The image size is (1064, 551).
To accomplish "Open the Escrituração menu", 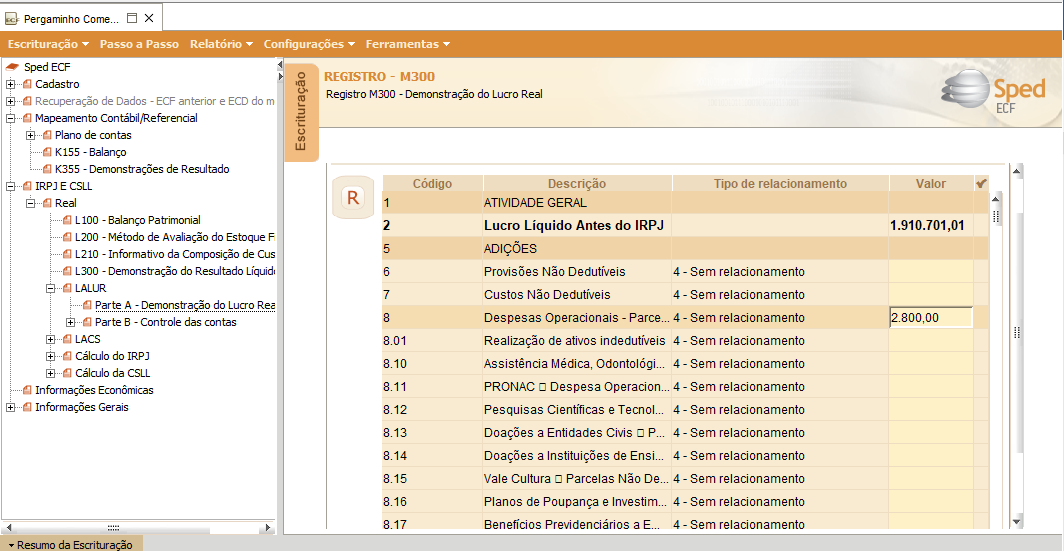I will point(49,44).
